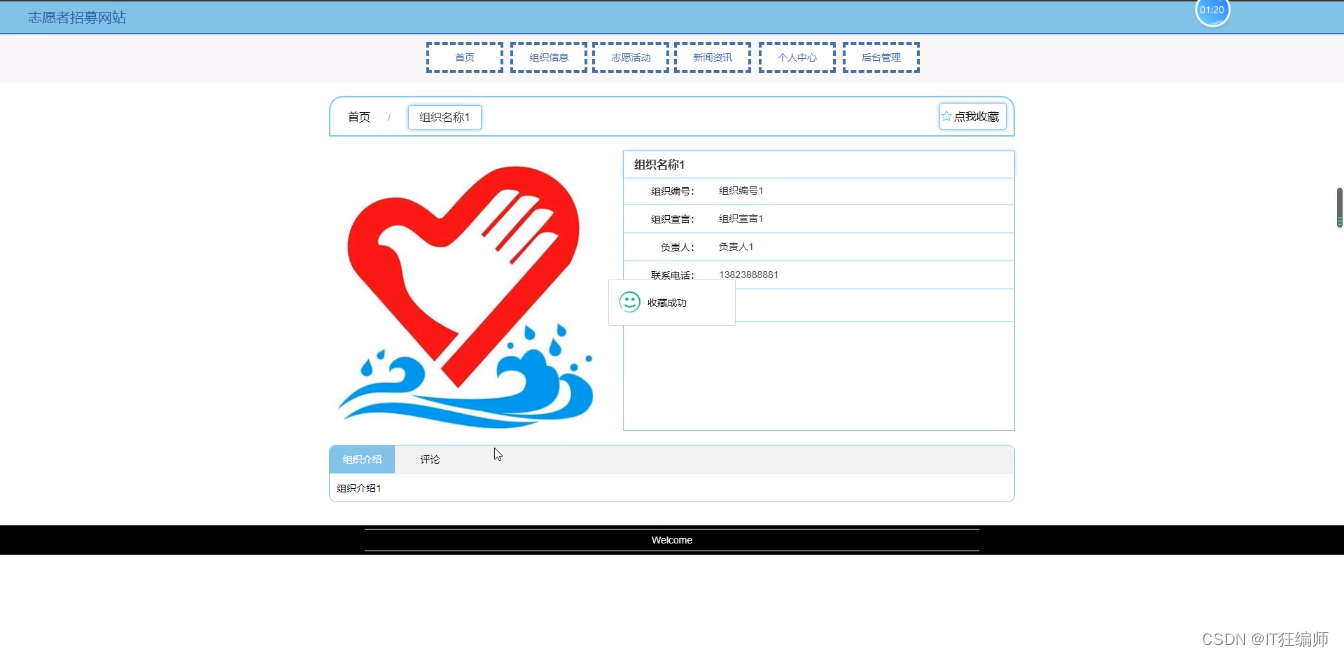The height and width of the screenshot is (657, 1344).
Task: Click the volunteer heart logo image
Action: pos(466,296)
